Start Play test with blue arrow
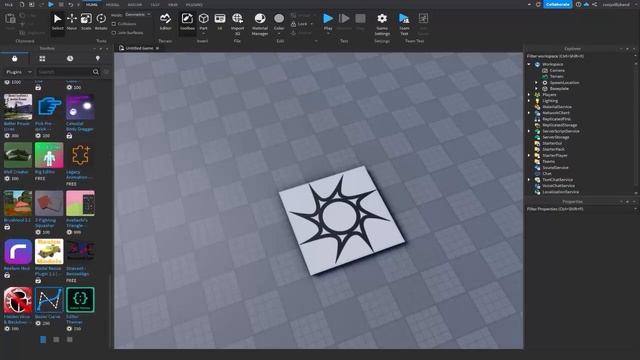 [x=328, y=19]
